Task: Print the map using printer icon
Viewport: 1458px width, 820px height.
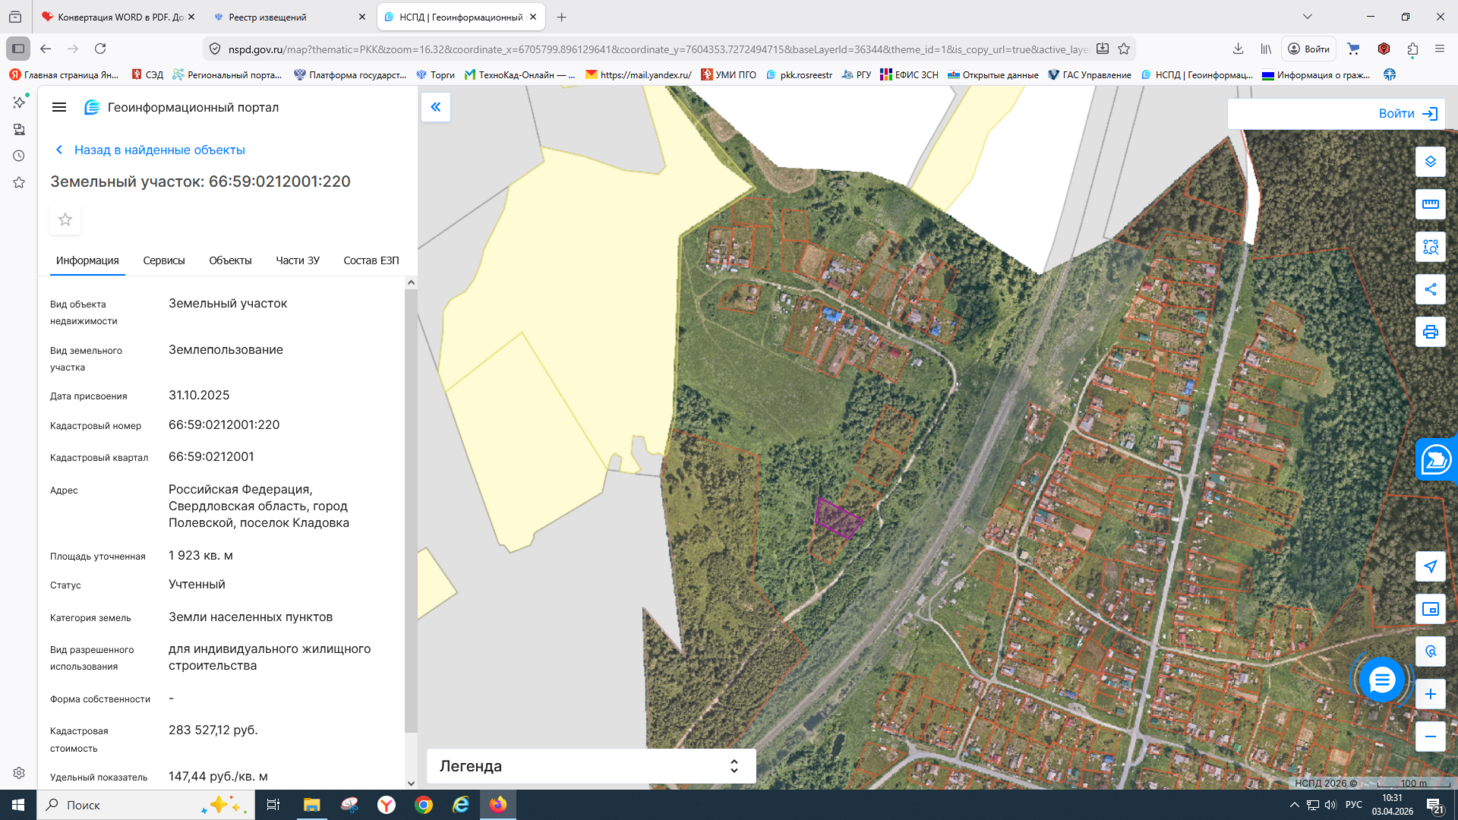Action: point(1430,332)
